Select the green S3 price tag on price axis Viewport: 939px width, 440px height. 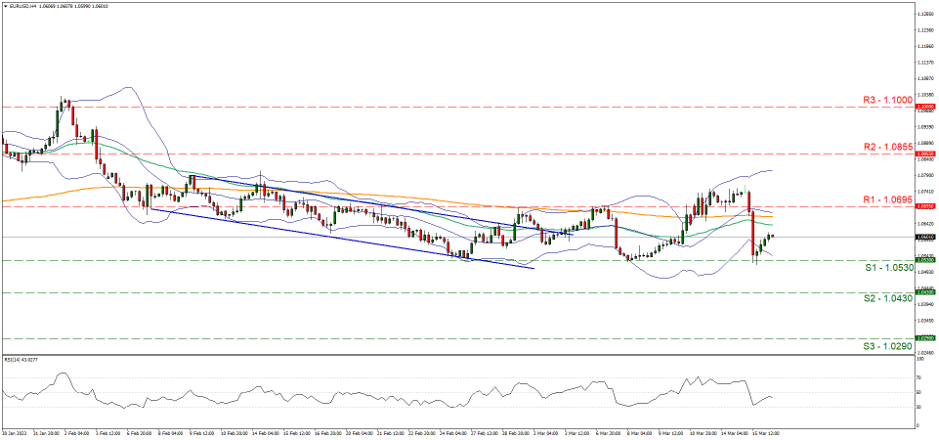tap(927, 338)
